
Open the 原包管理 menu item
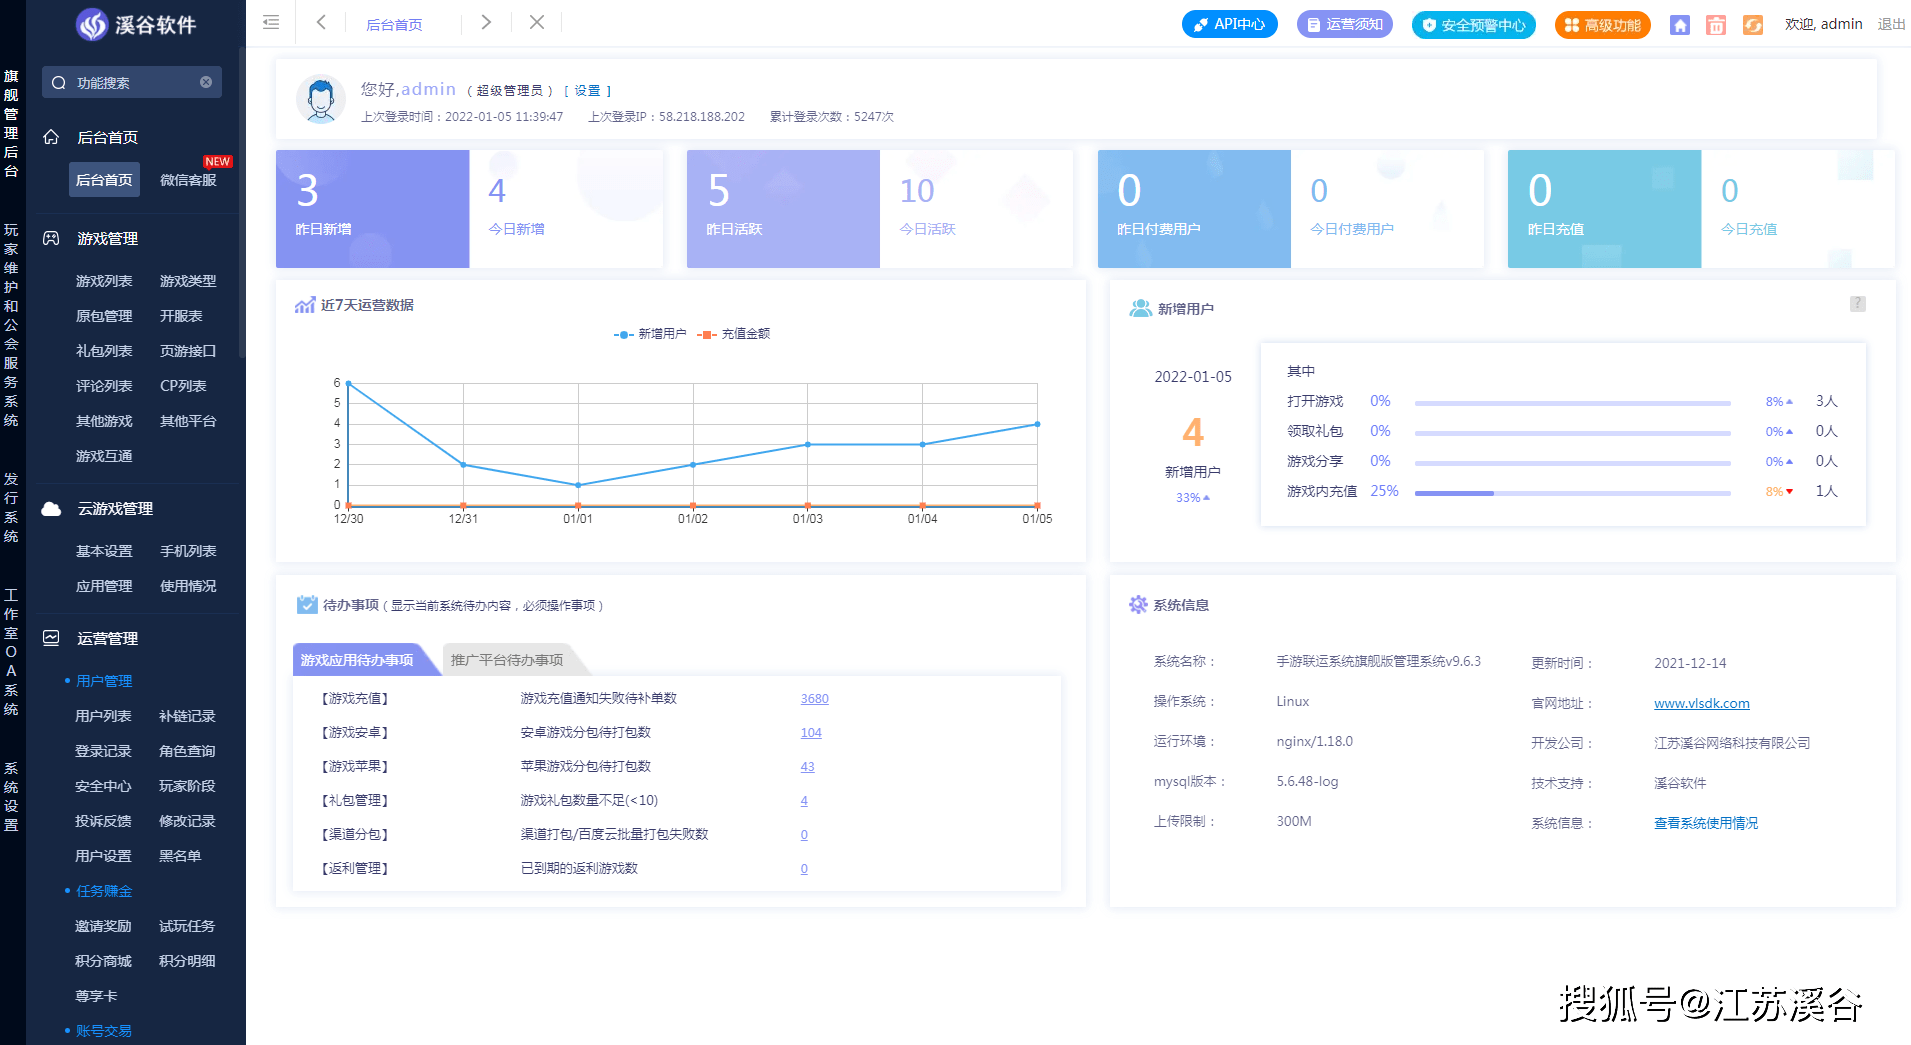tap(104, 316)
